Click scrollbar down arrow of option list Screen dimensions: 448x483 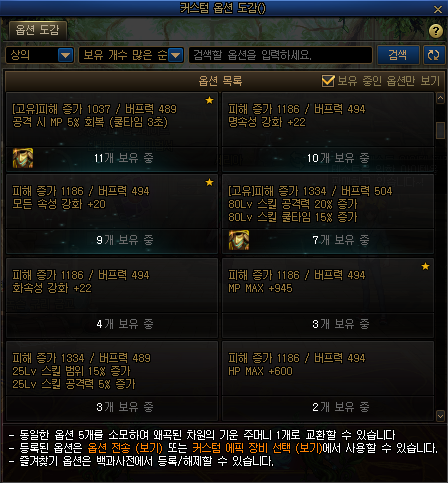click(x=440, y=416)
